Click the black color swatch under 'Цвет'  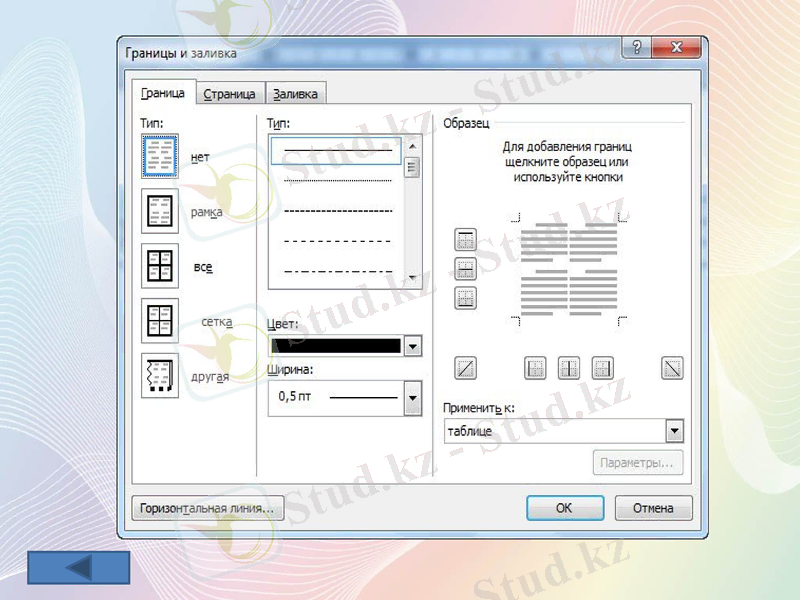tap(335, 346)
